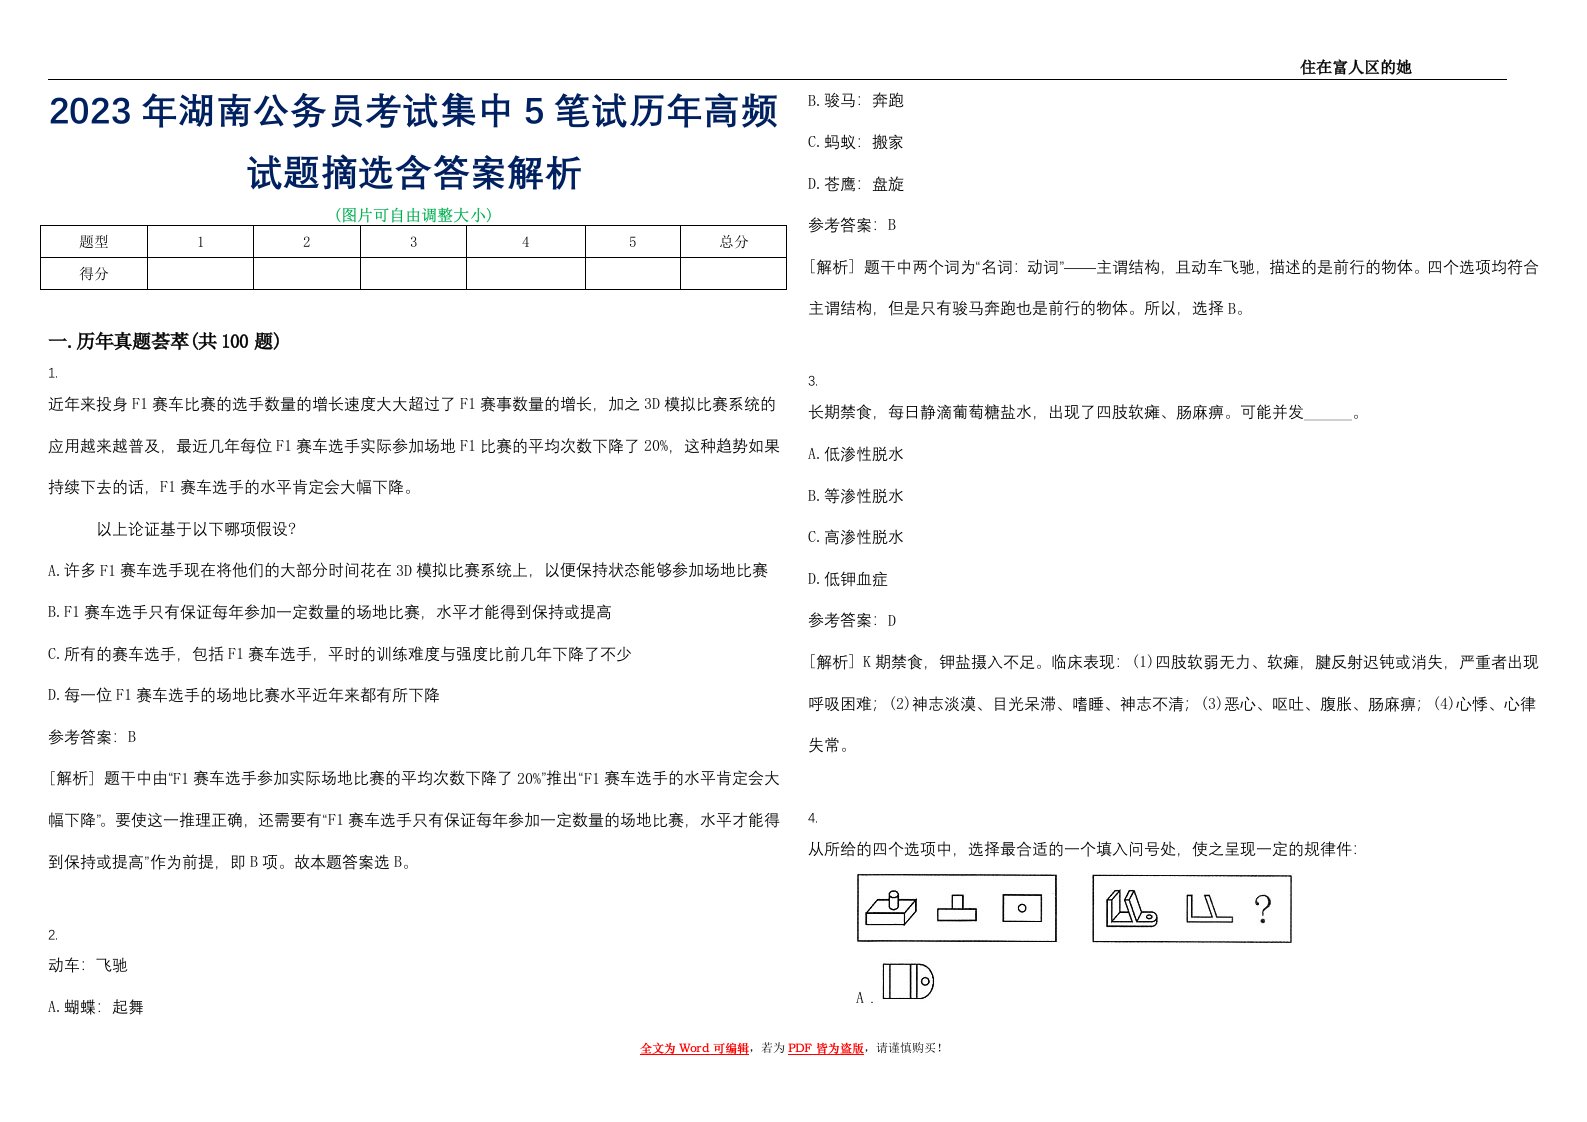Select option B. 骏马: 奔跑

(856, 100)
